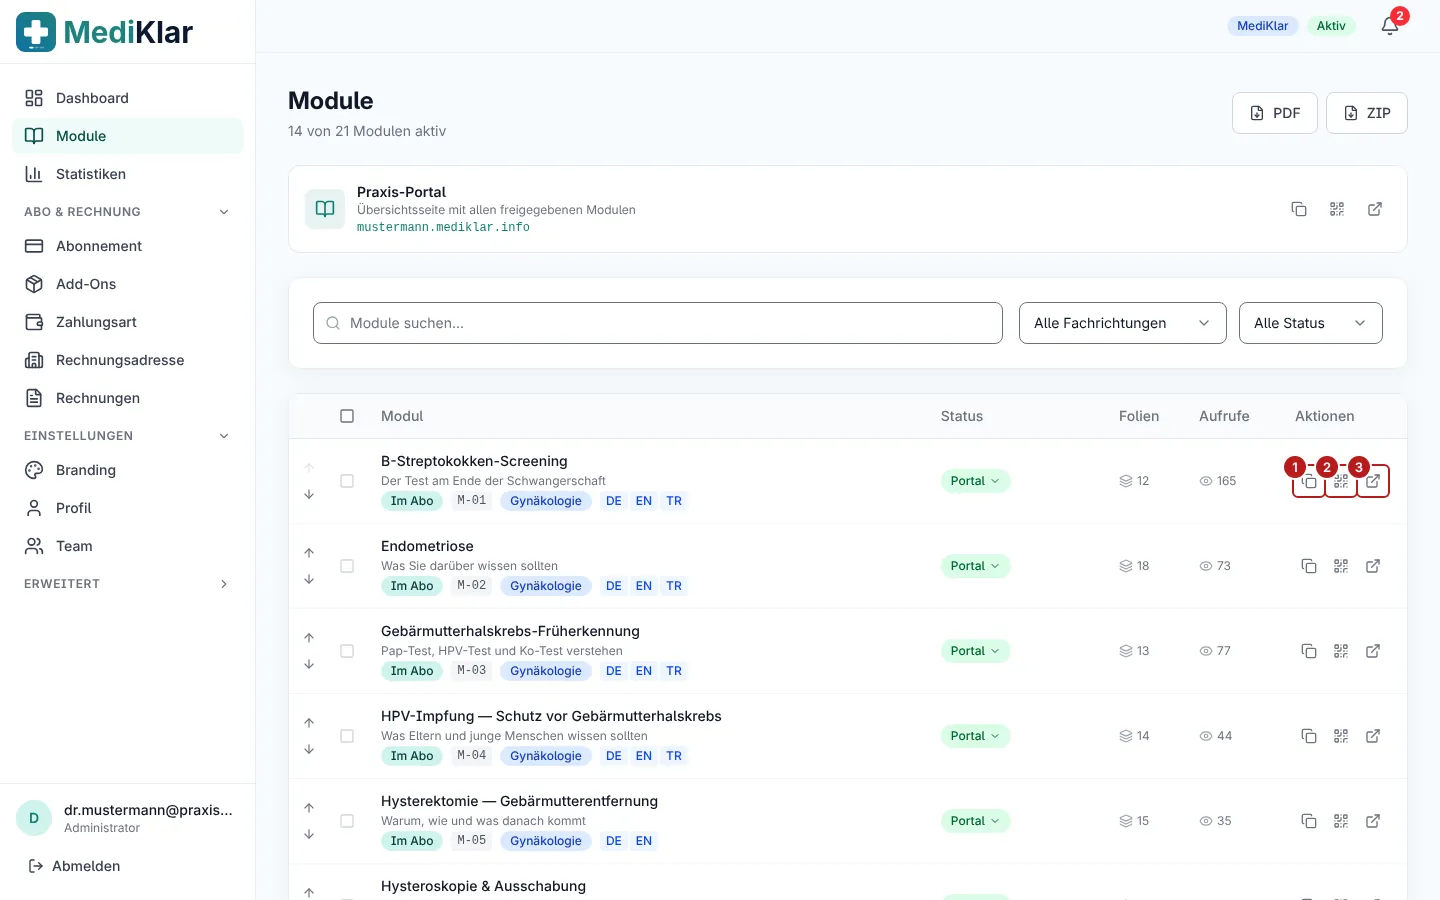Open Gebärmutterhalskrebs-Früherkennung module externally

pos(1373,651)
